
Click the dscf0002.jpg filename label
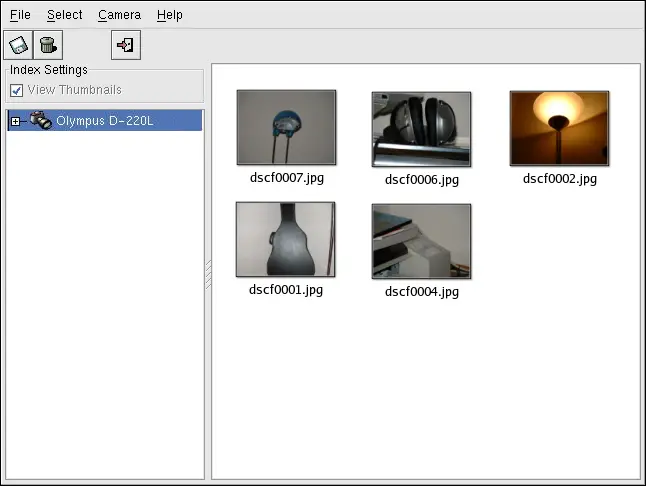click(x=559, y=179)
